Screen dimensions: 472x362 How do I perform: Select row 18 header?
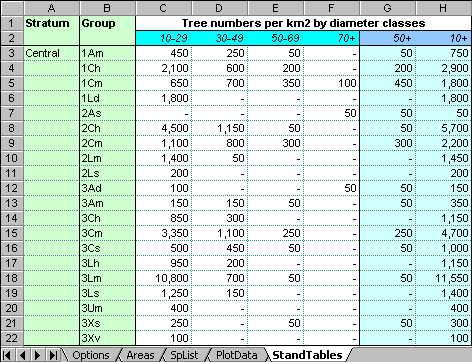pyautogui.click(x=12, y=278)
